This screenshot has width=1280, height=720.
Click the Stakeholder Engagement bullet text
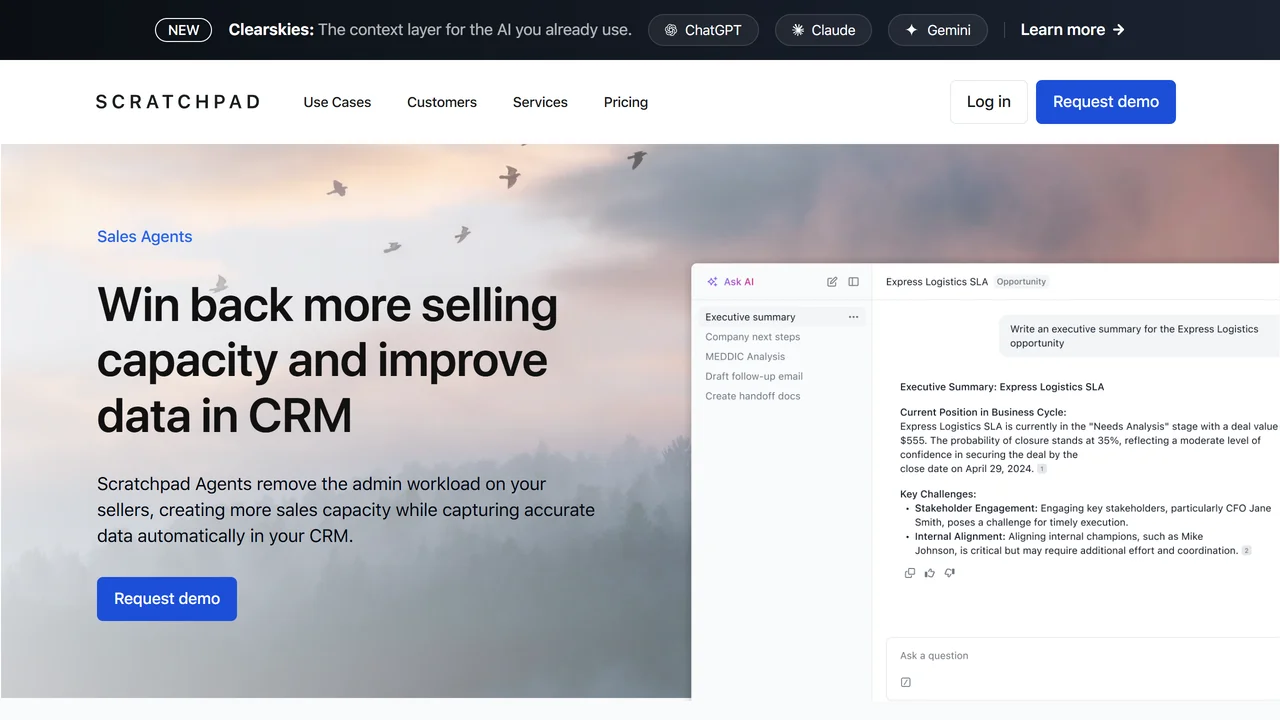click(x=1093, y=515)
